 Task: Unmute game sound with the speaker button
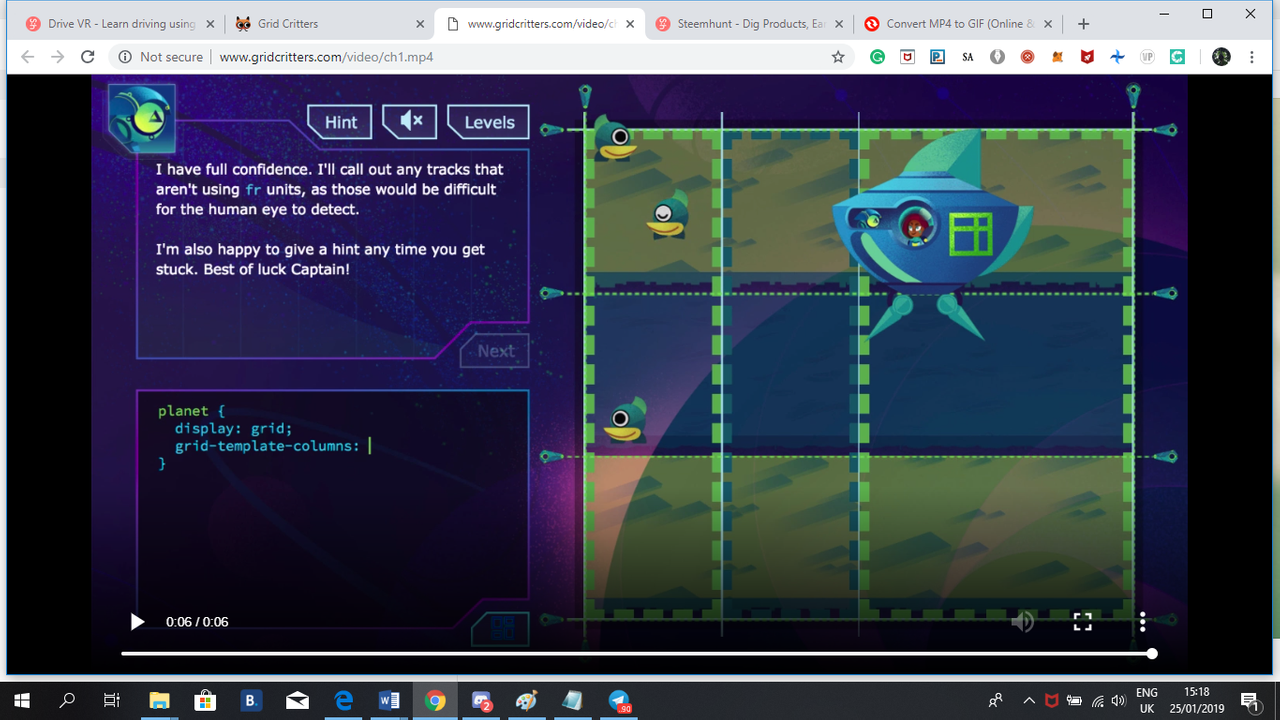(x=410, y=122)
